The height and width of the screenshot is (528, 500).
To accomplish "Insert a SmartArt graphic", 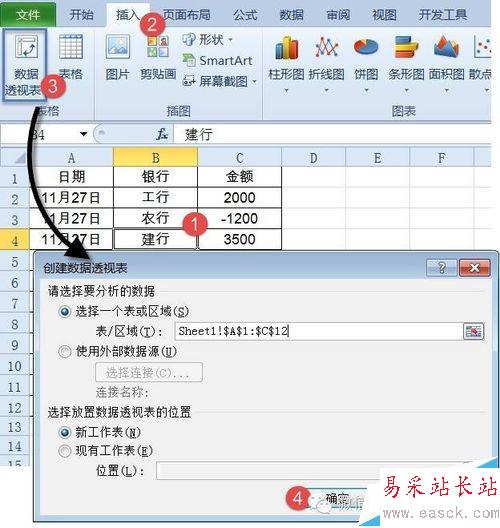I will [218, 61].
